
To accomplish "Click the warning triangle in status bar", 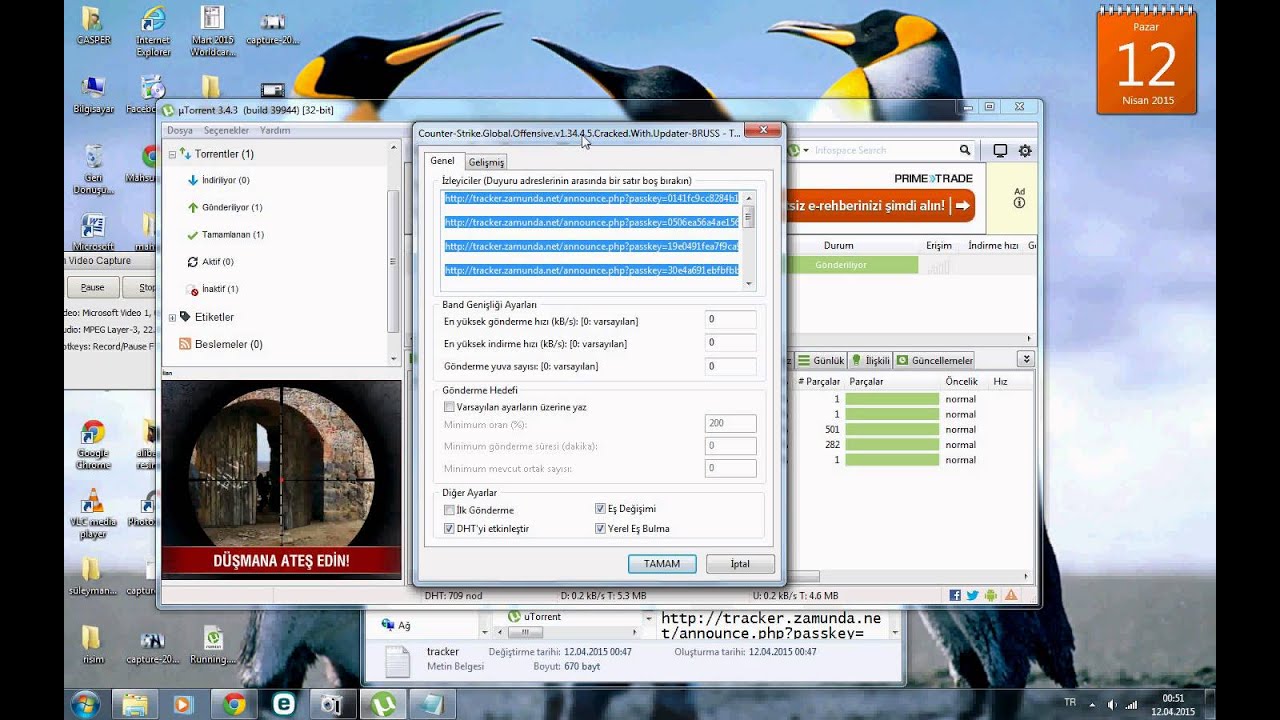I will click(1011, 595).
